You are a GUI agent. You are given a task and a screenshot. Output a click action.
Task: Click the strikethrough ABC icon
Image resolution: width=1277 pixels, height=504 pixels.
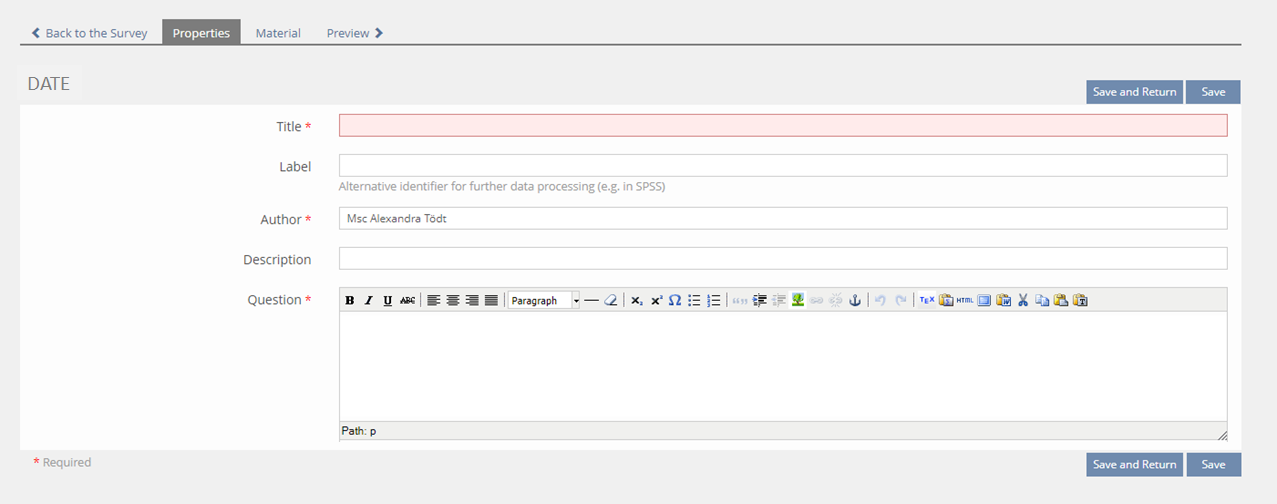pos(407,300)
